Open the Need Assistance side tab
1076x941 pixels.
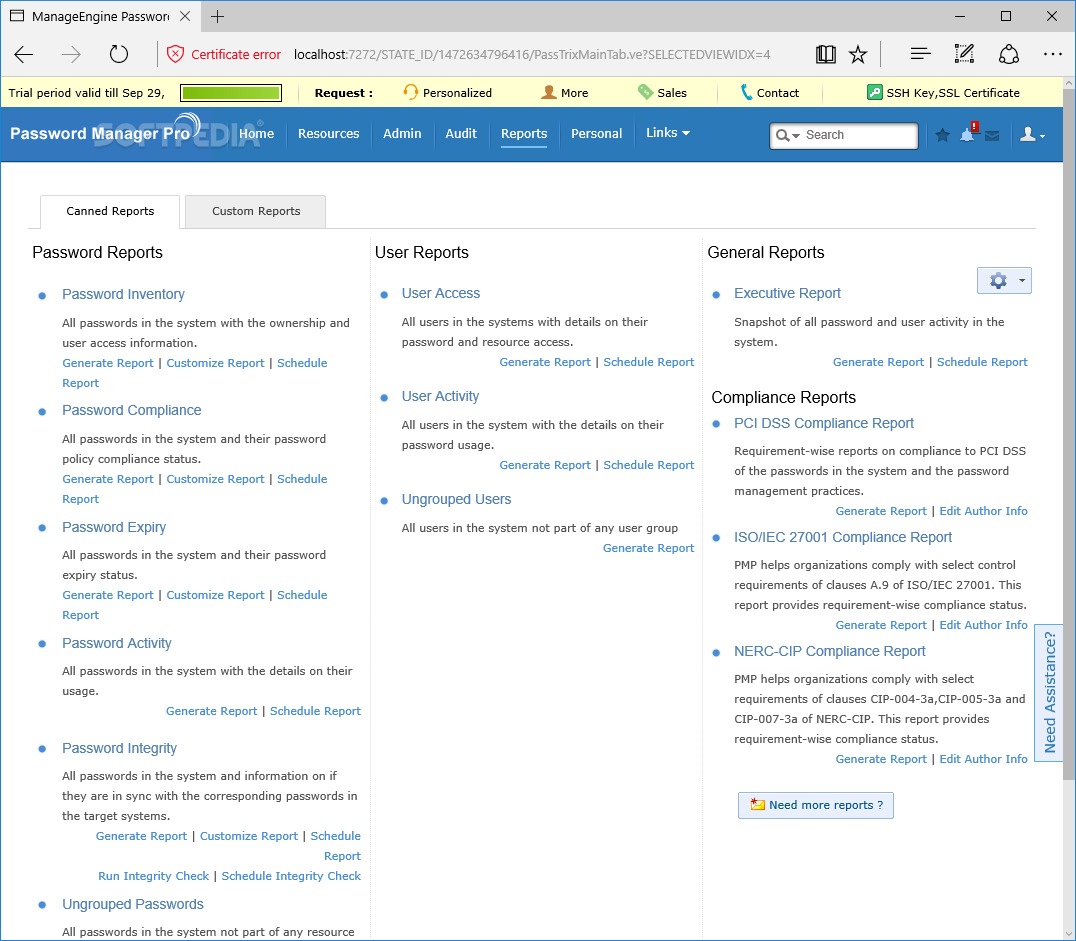point(1049,692)
